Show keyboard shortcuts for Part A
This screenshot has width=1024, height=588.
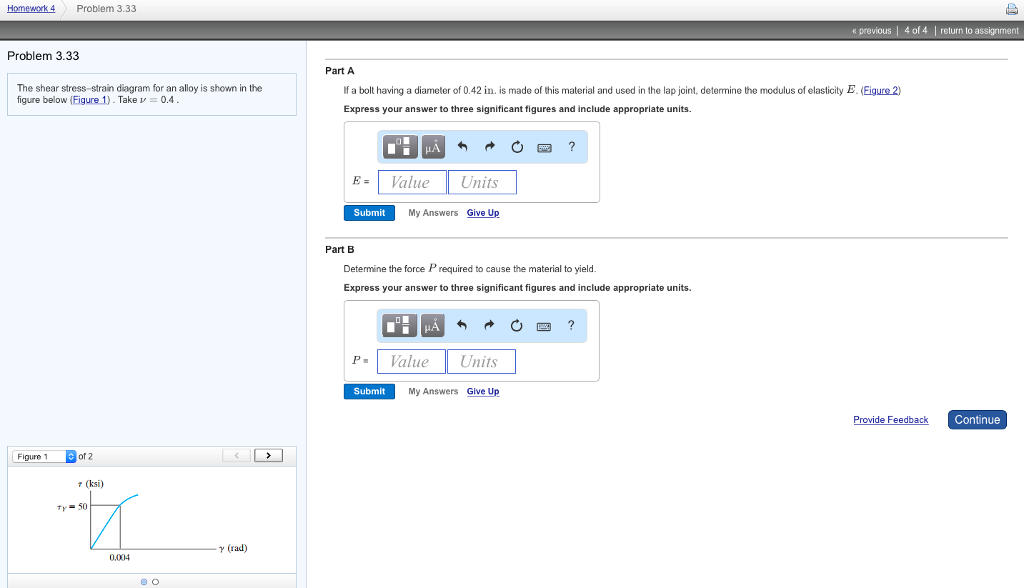click(x=544, y=148)
